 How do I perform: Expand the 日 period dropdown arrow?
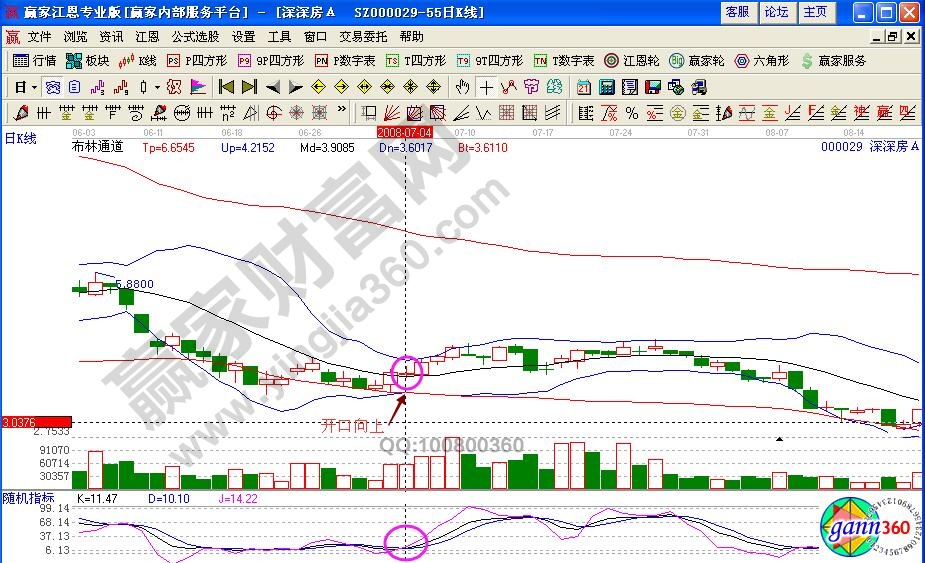33,87
